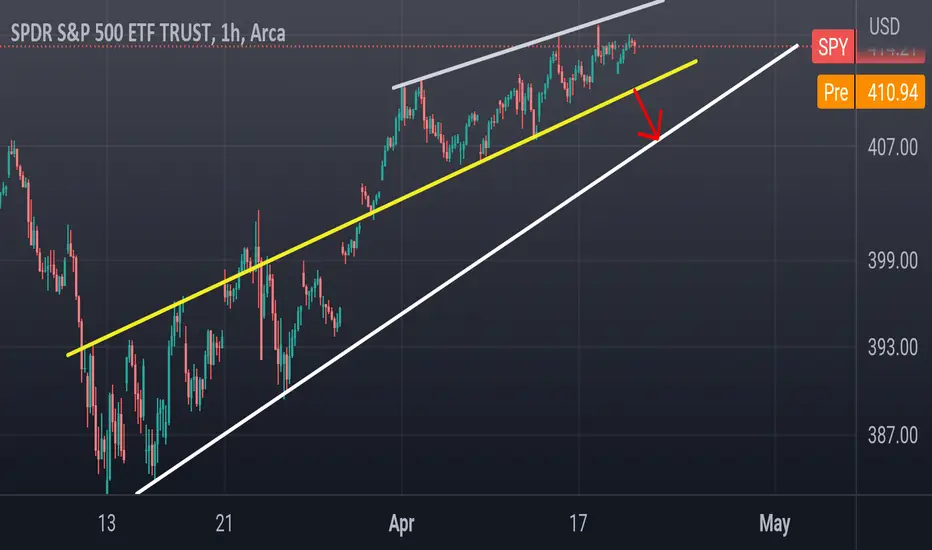Click the Apr label on time axis
Image resolution: width=932 pixels, height=550 pixels.
401,524
